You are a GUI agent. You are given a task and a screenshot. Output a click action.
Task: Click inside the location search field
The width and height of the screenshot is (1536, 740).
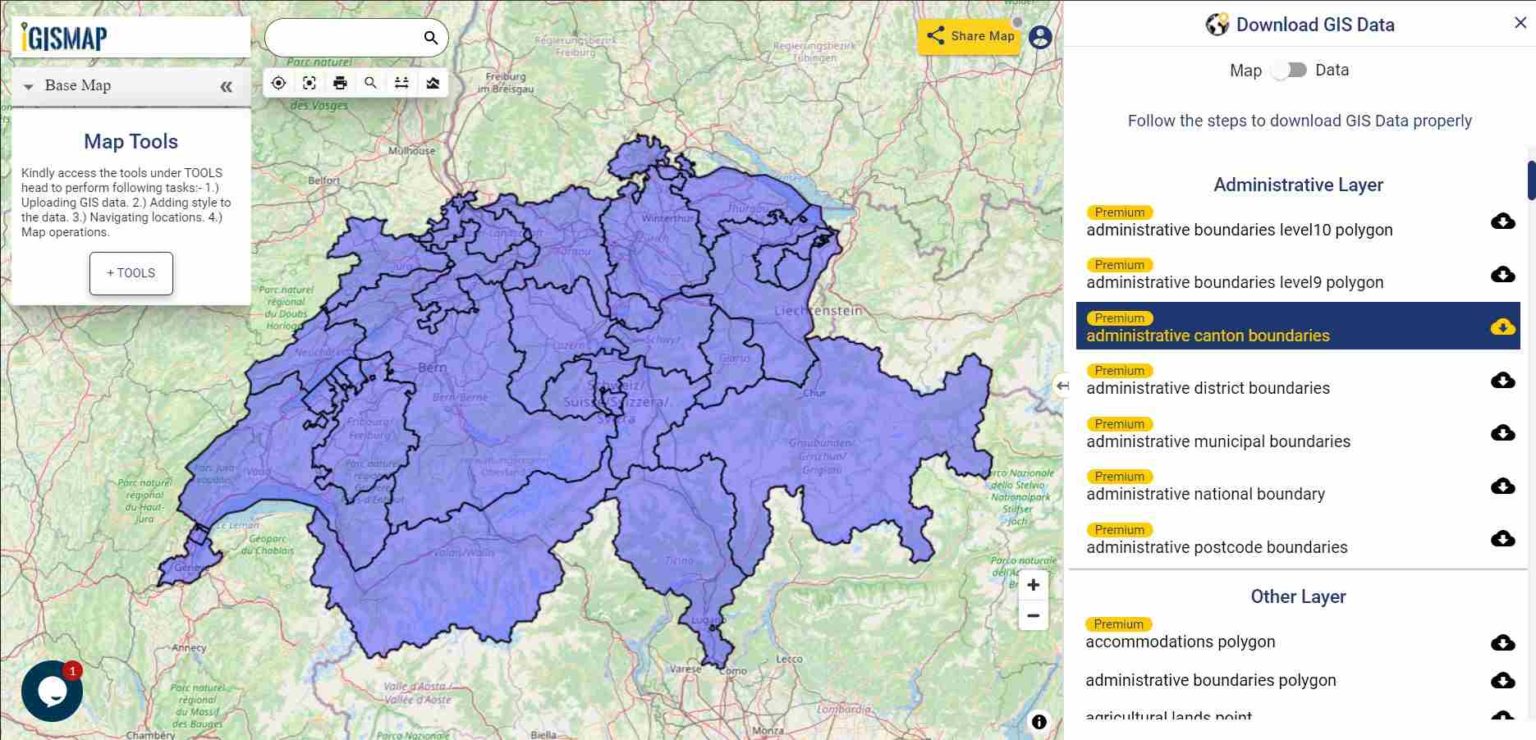coord(345,36)
